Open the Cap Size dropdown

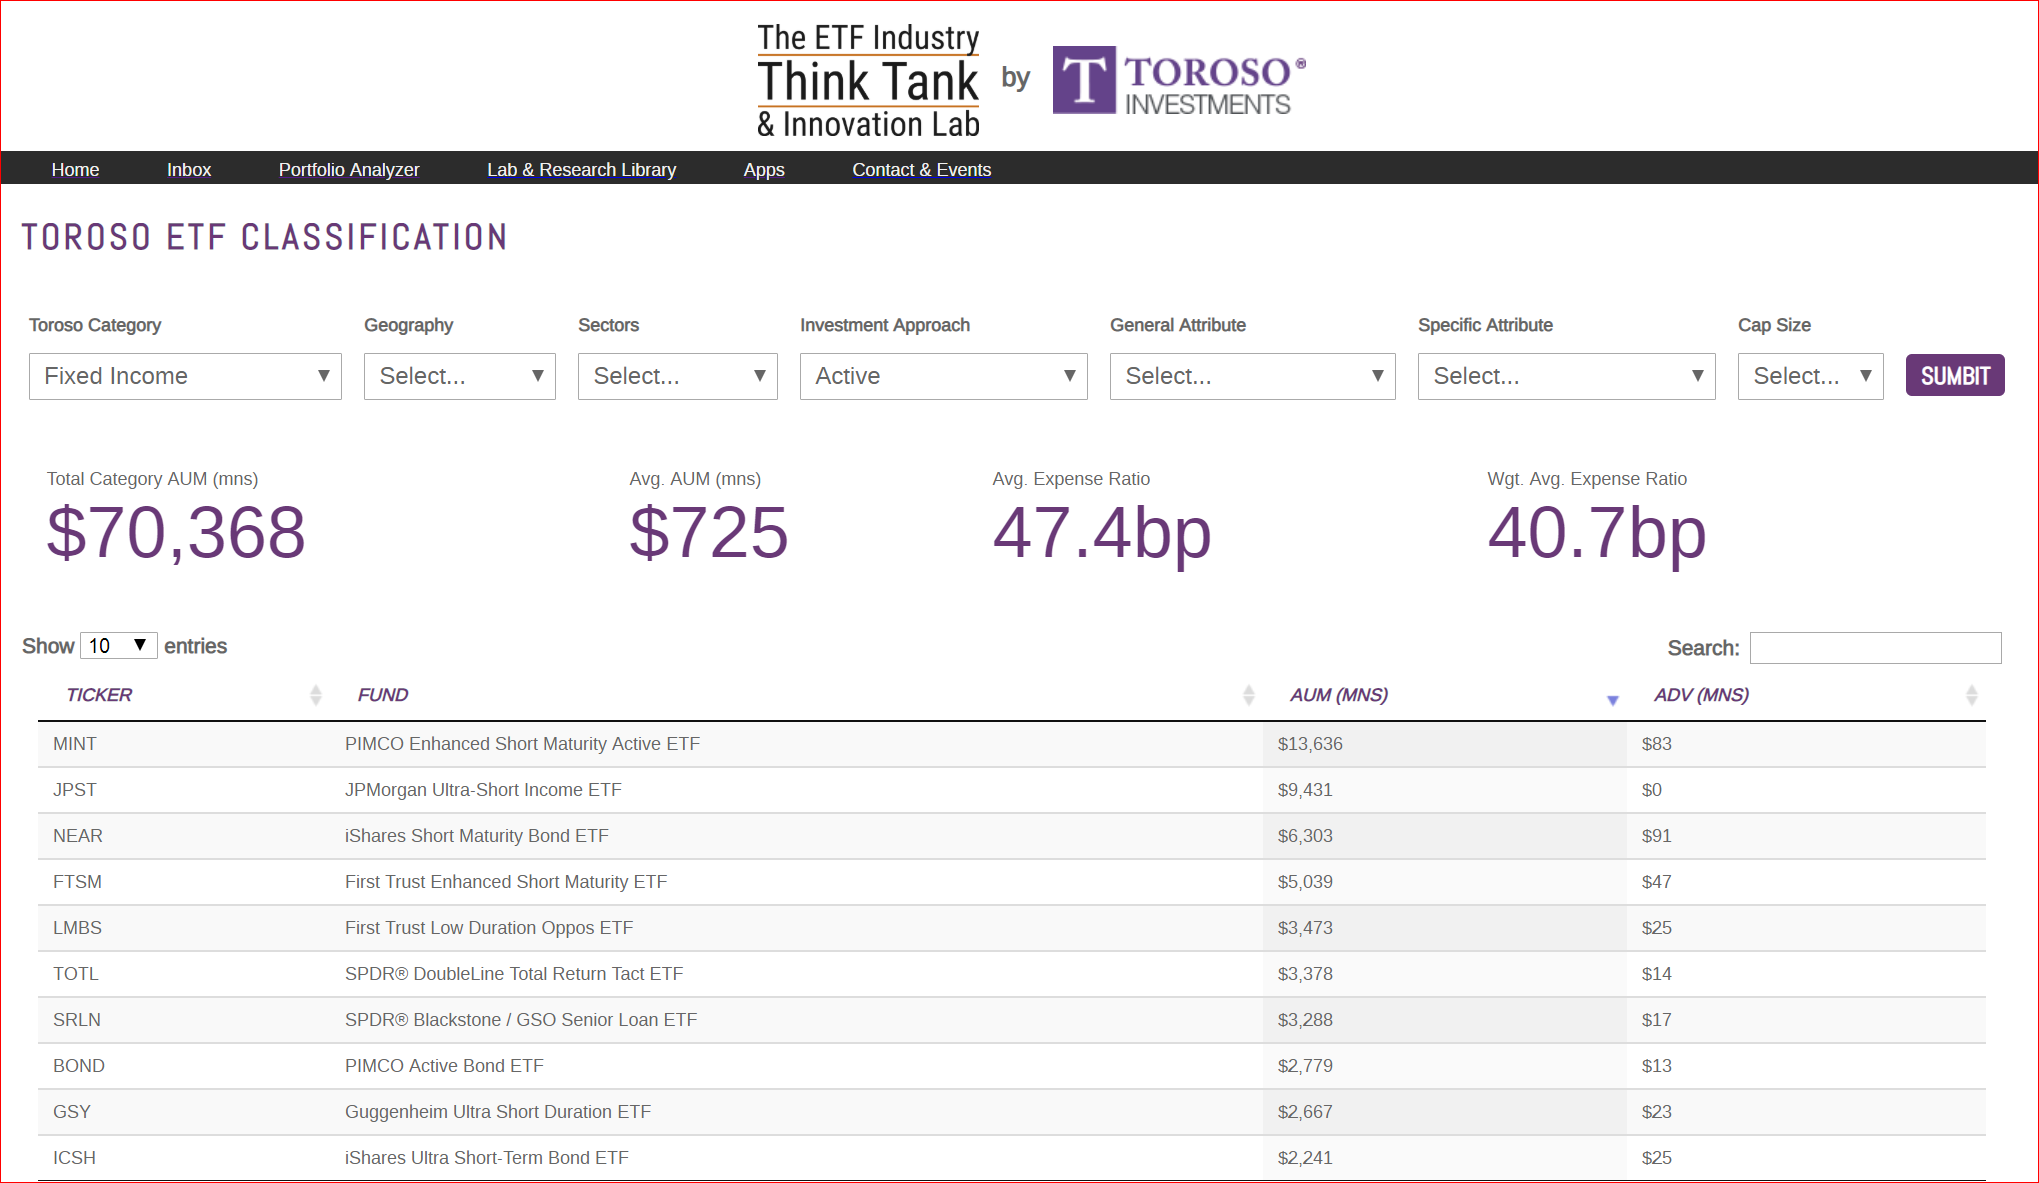coord(1810,376)
